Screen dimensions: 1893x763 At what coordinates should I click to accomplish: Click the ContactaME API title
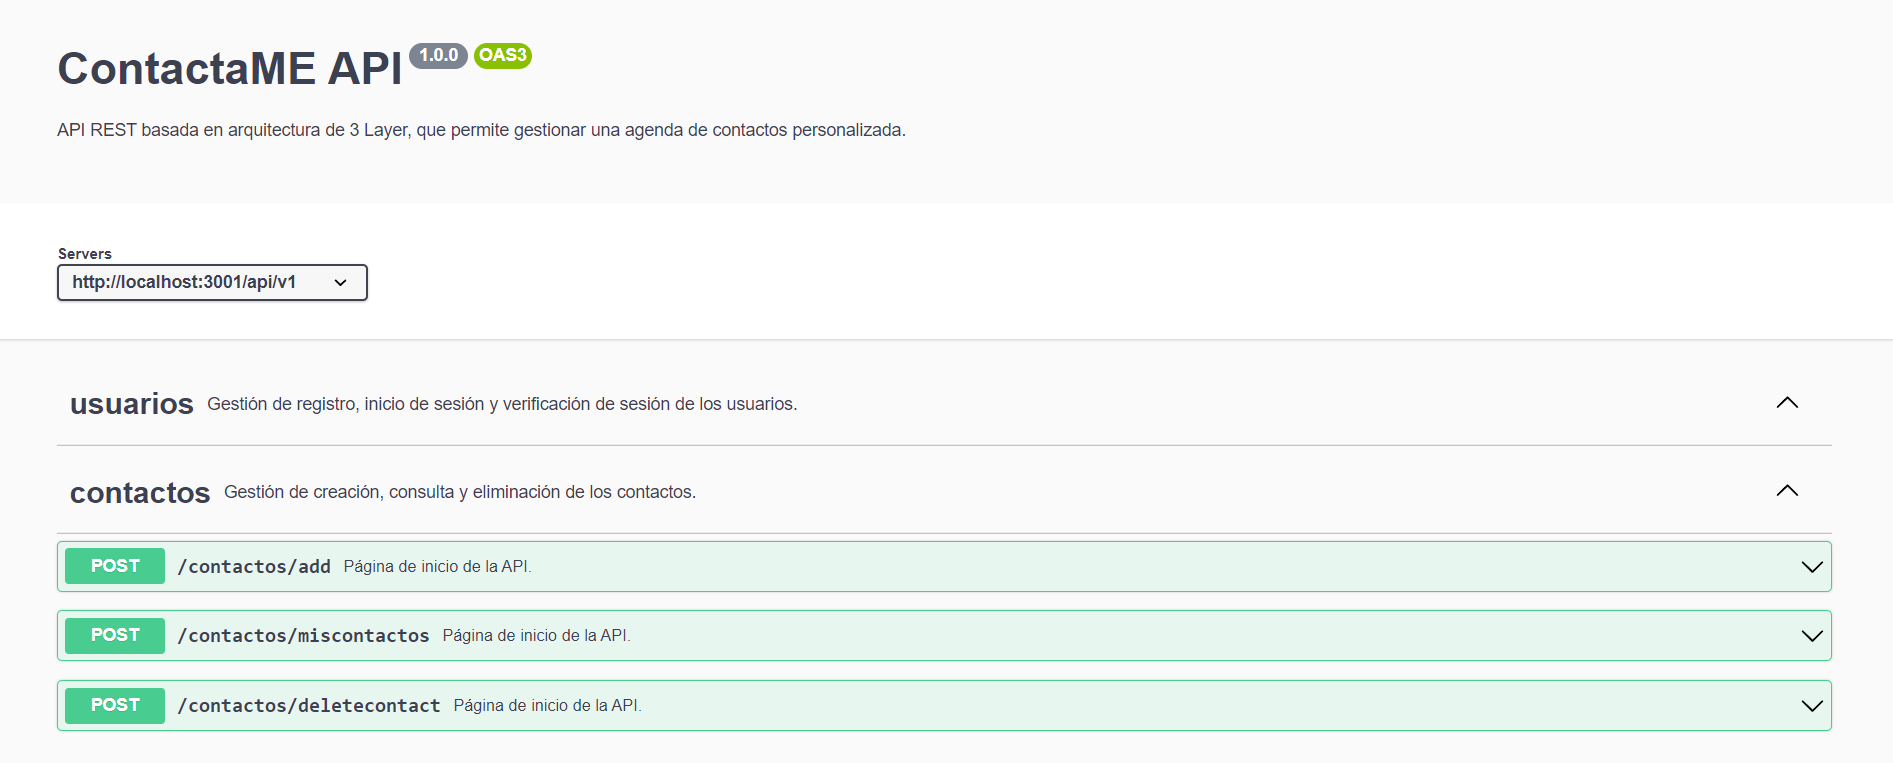coord(230,68)
